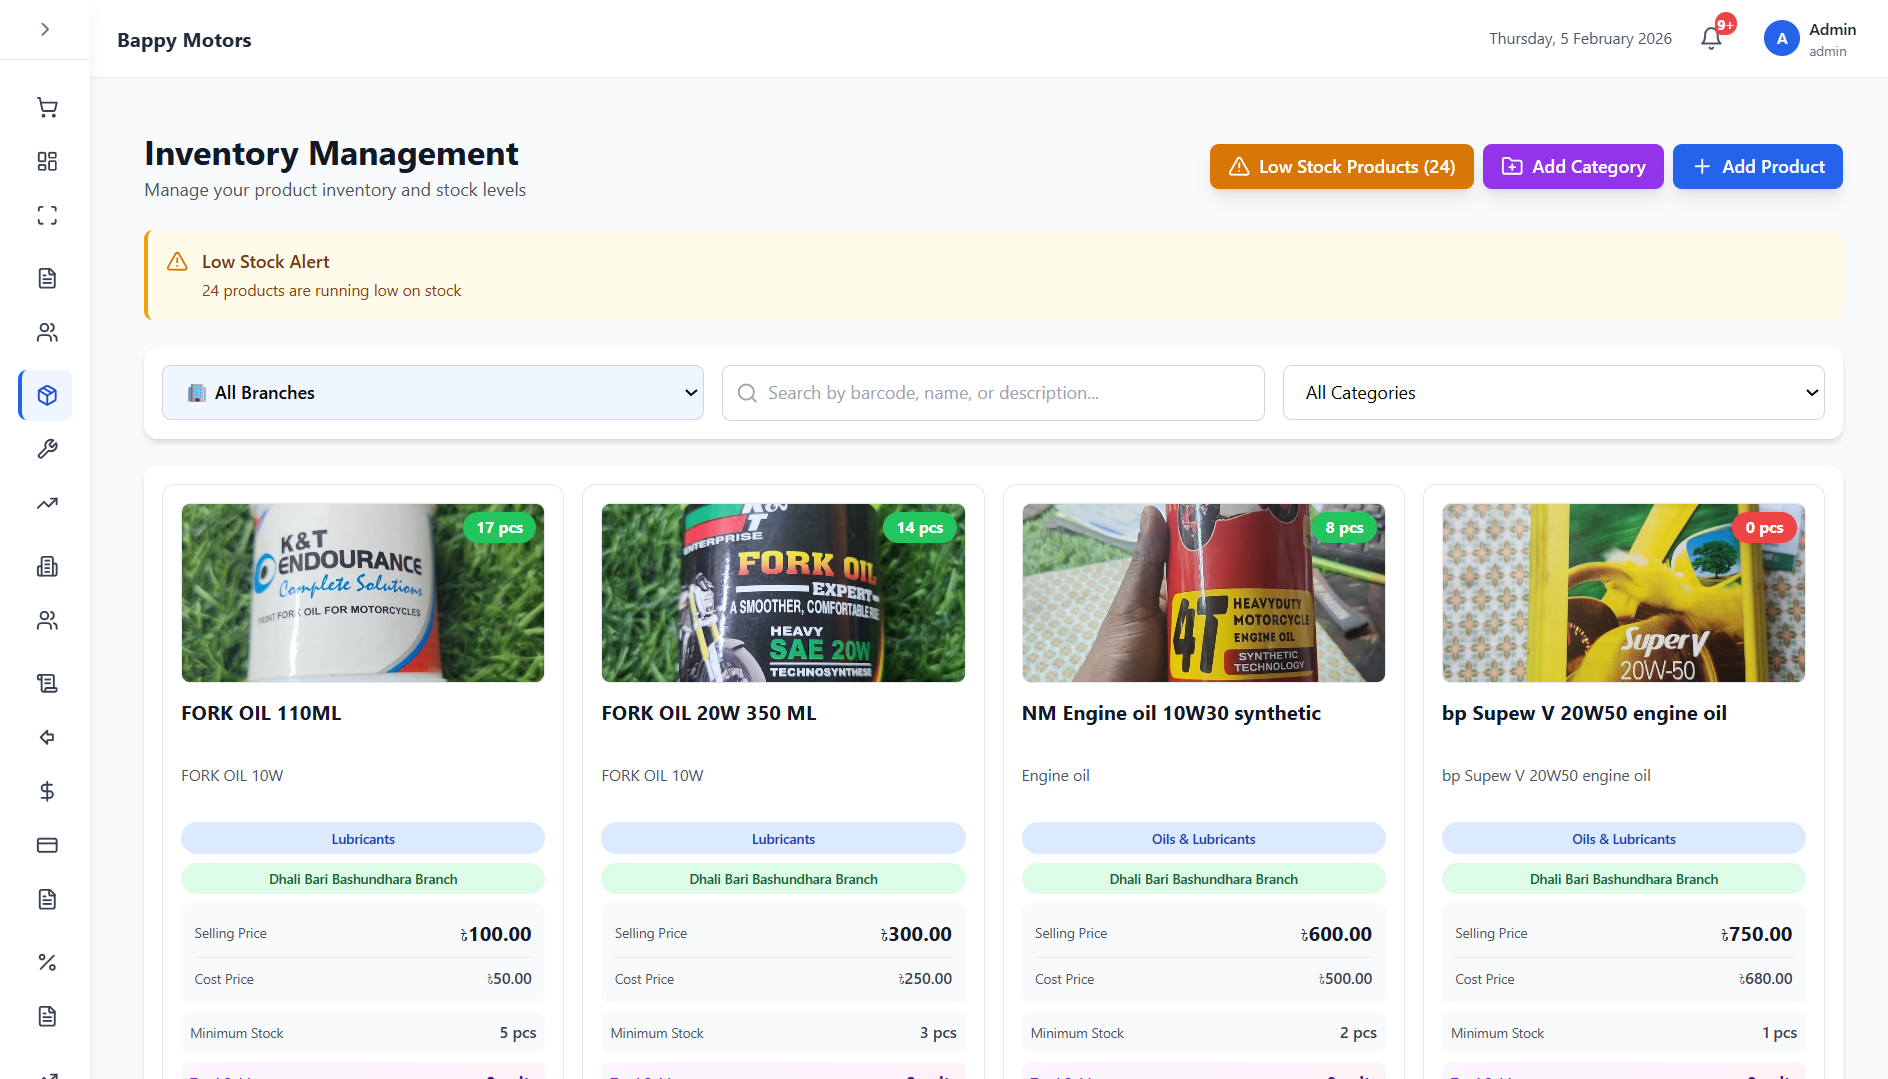Screen dimensions: 1888x1079
Task: Open the dollar sign icon
Action: [x=47, y=791]
